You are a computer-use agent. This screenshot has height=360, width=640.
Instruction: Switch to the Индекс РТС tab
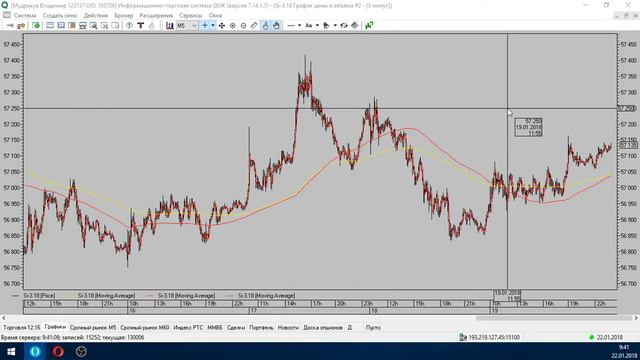pos(188,327)
